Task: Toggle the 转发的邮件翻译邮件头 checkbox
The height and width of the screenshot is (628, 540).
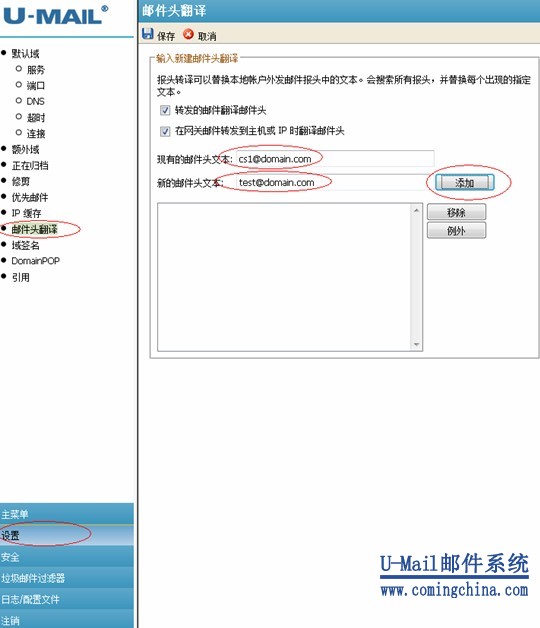Action: coord(165,110)
